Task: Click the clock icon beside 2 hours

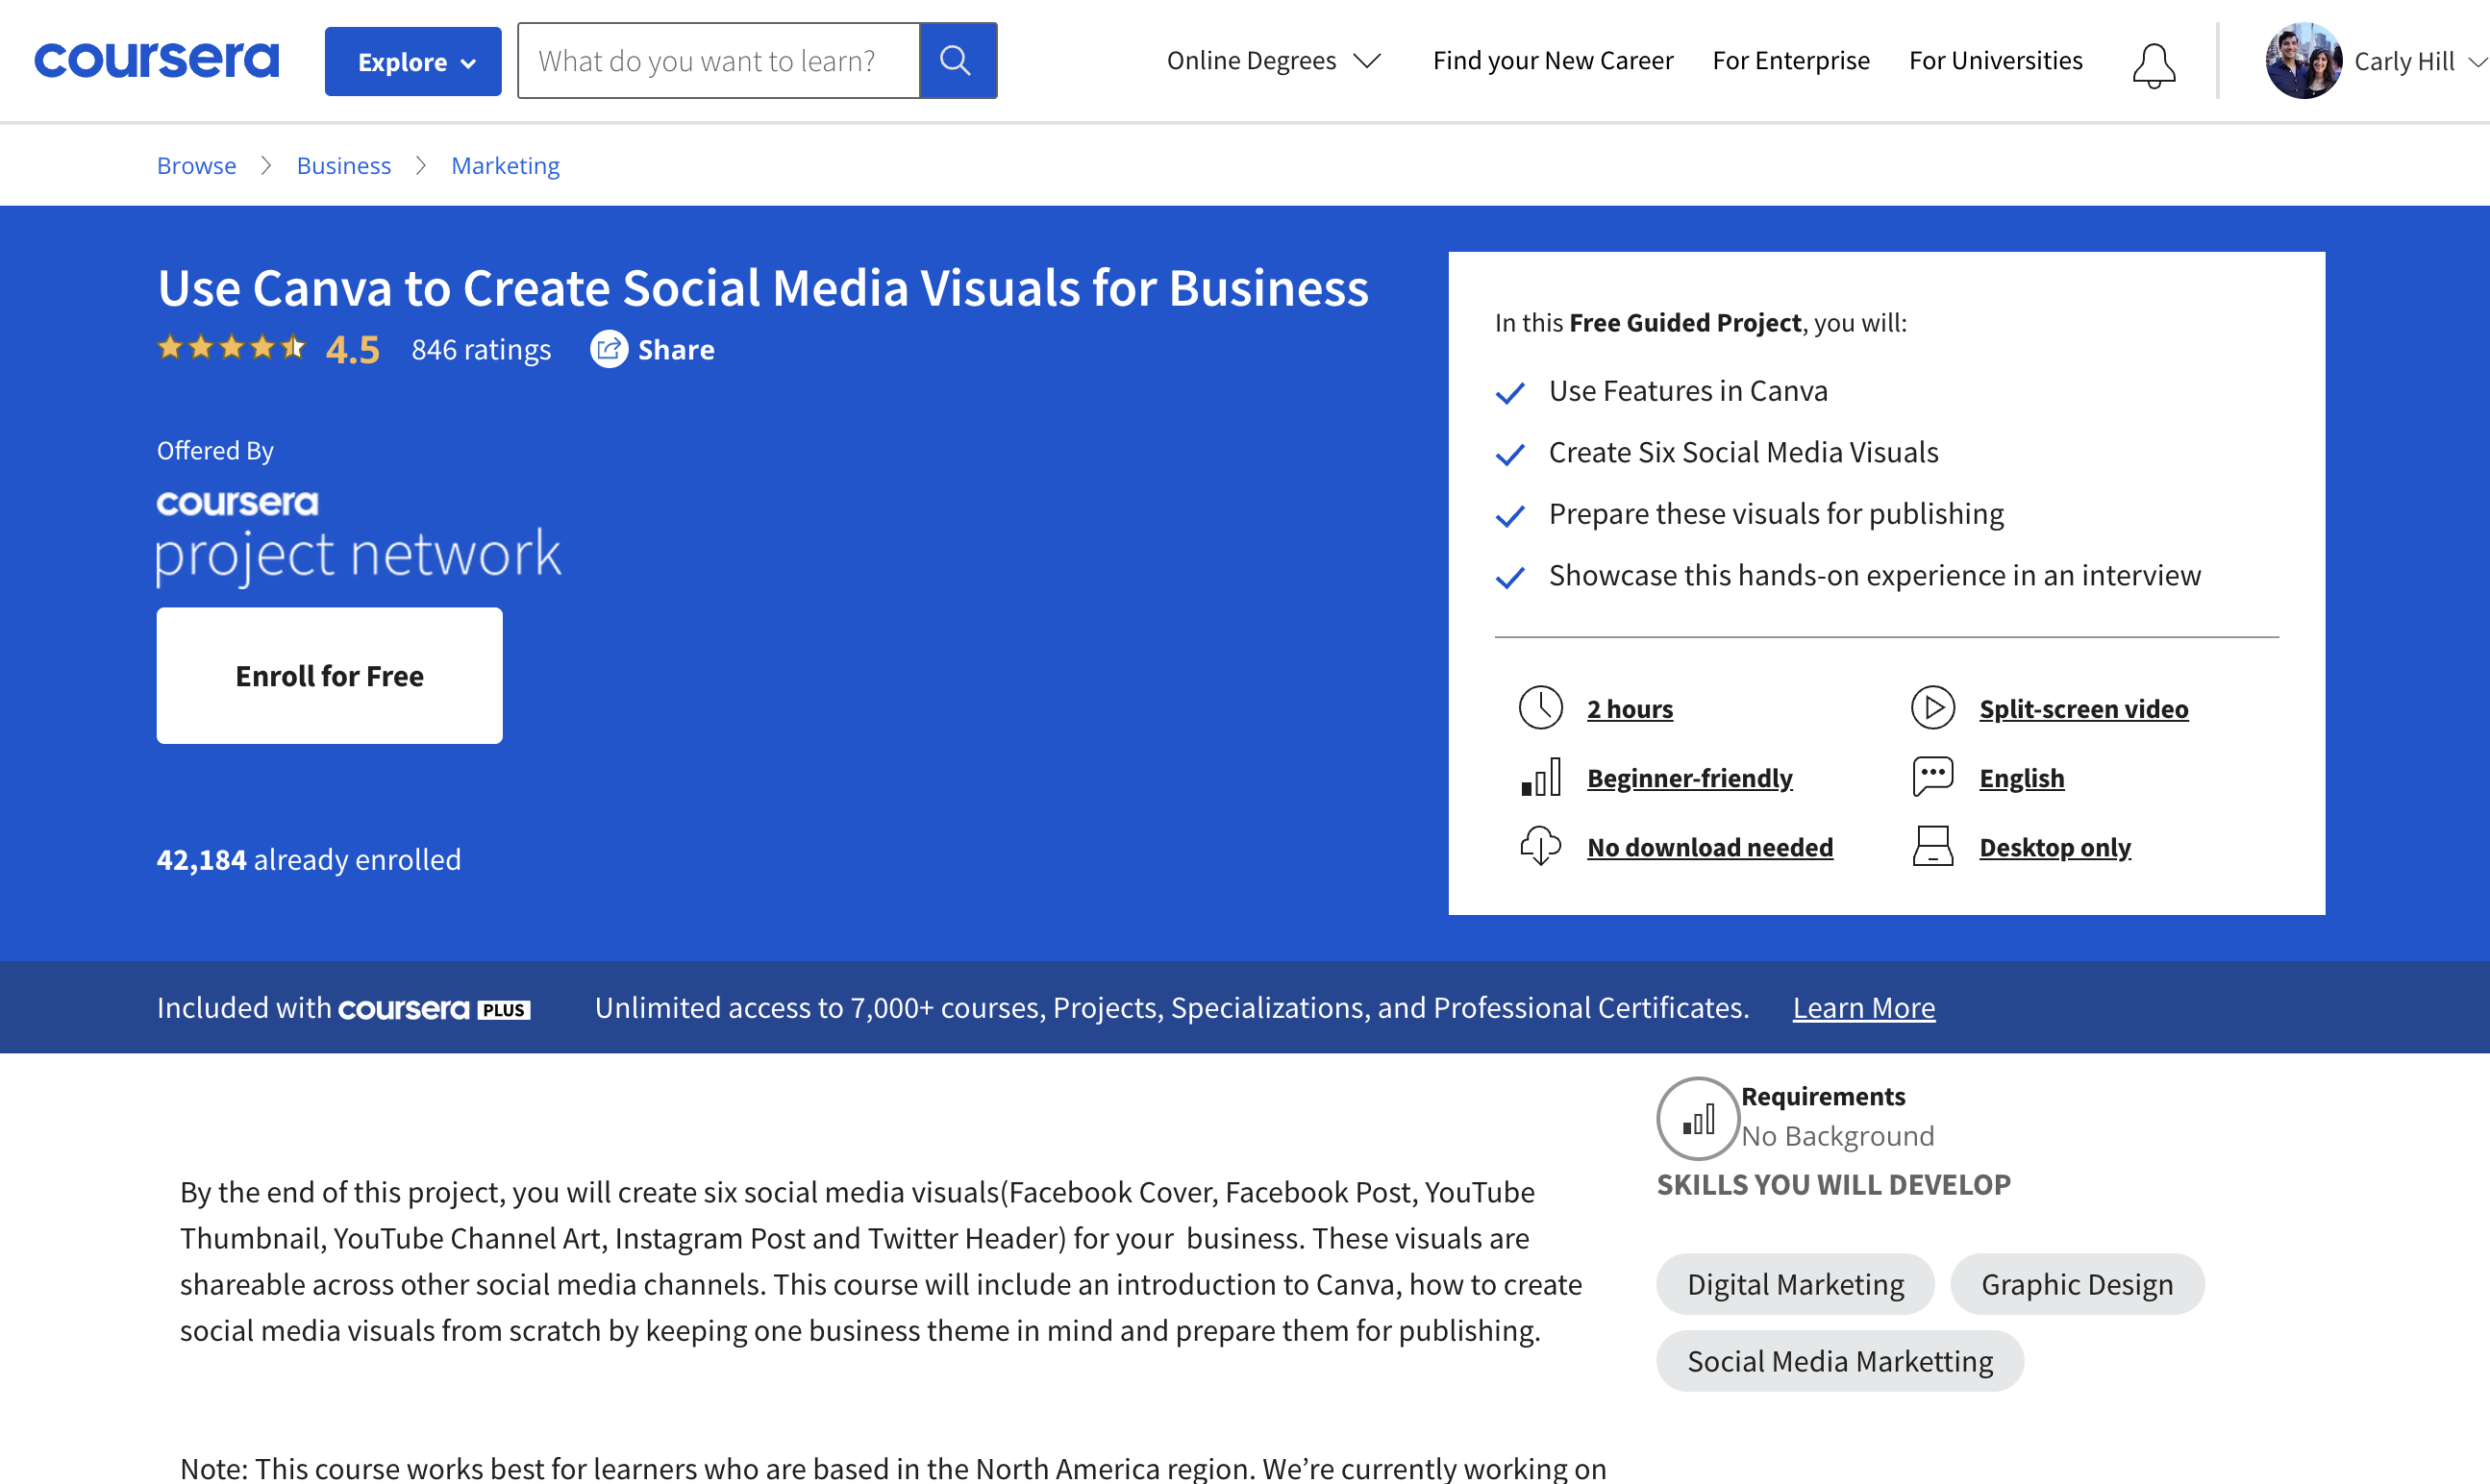Action: tap(1540, 708)
